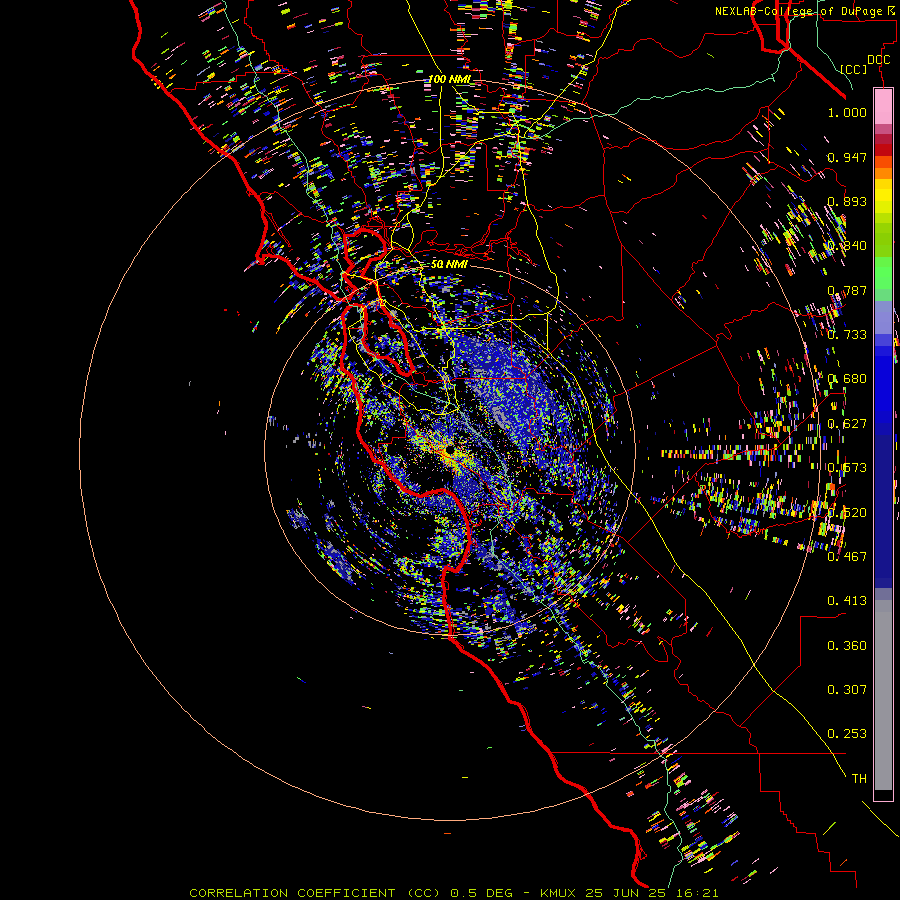Click the DCC label above the color scale
900x900 pixels.
pyautogui.click(x=878, y=60)
